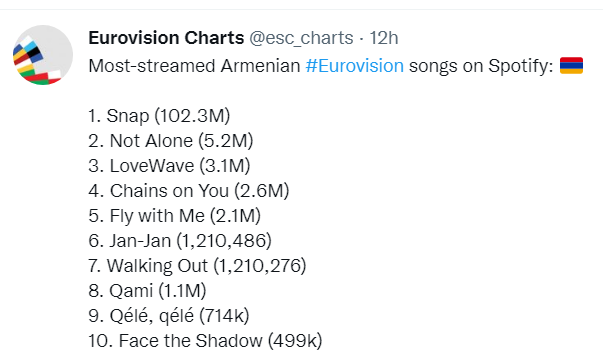Click the words 'songs on Spotify:'
Screen dimensions: 603x363
click(481, 66)
